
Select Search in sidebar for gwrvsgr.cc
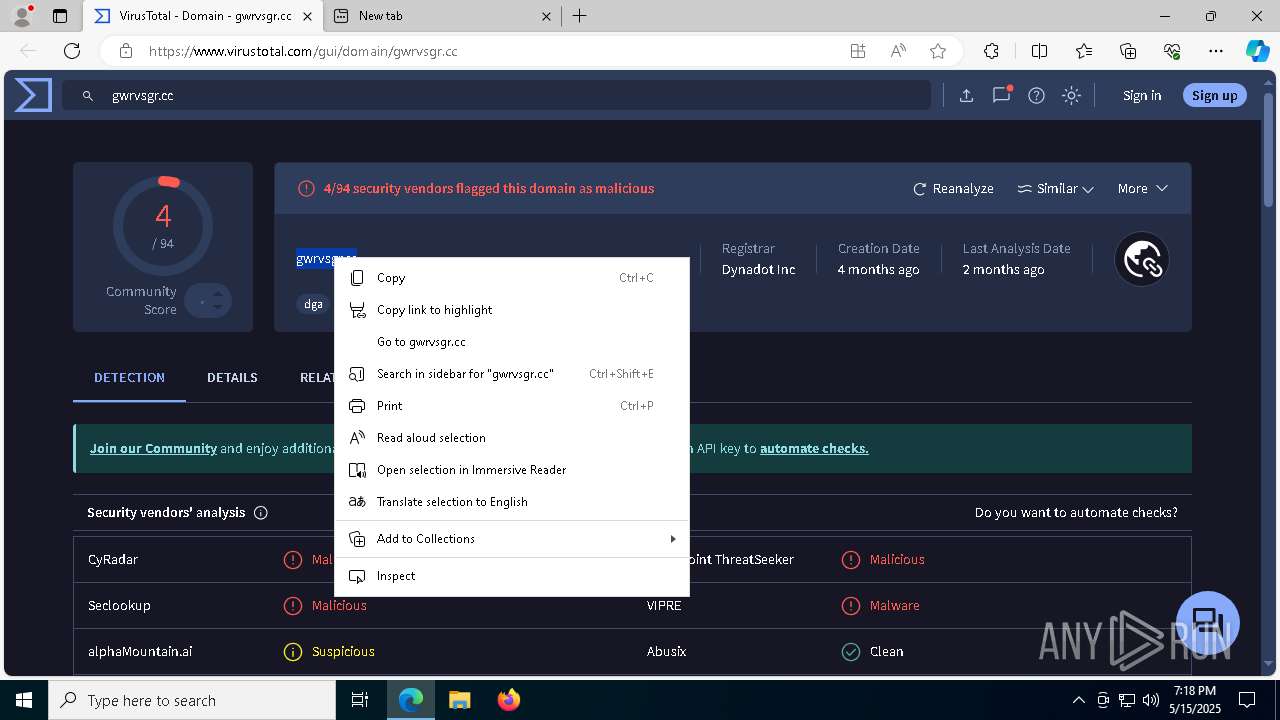click(511, 374)
